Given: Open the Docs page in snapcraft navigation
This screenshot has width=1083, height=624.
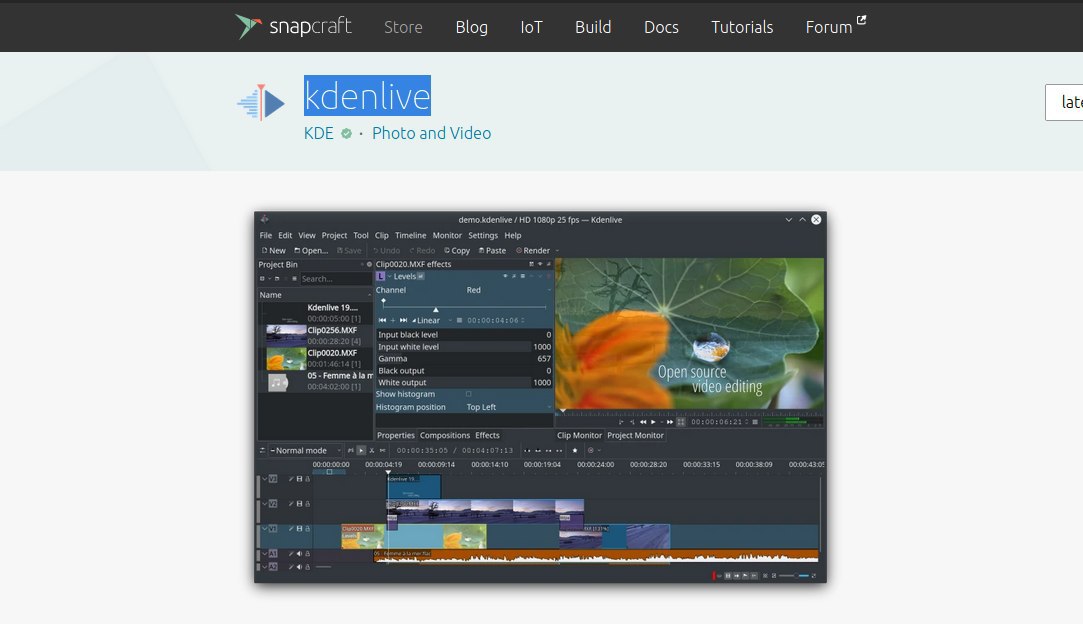Looking at the screenshot, I should (x=661, y=27).
